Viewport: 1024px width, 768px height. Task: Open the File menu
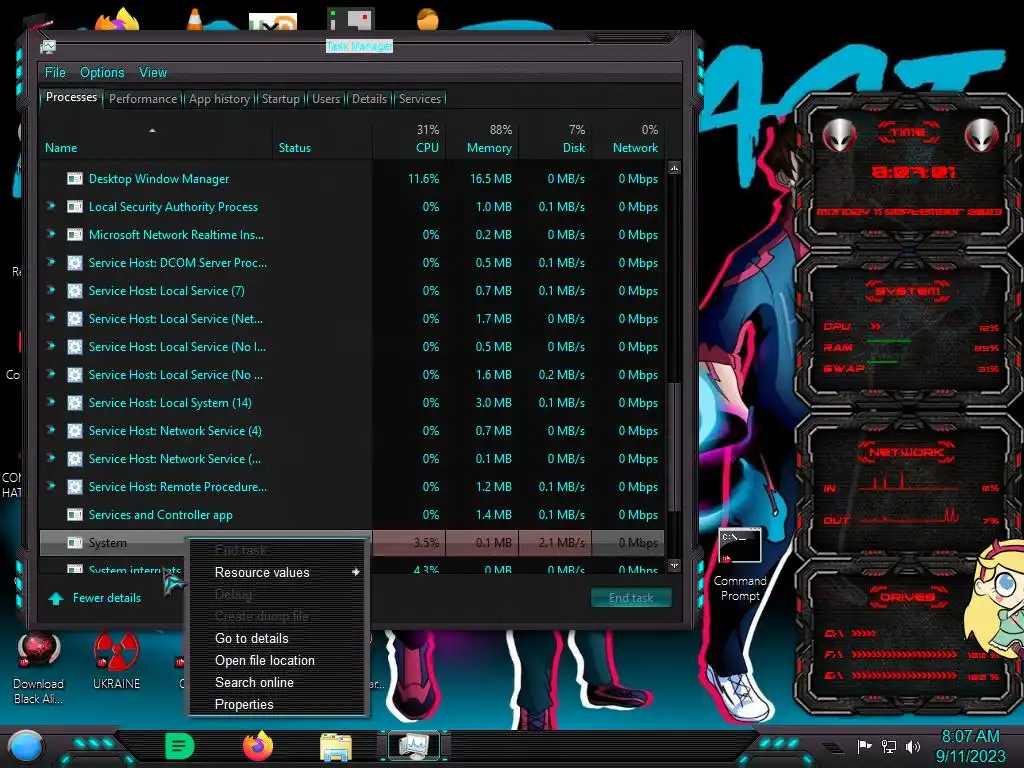click(x=55, y=72)
